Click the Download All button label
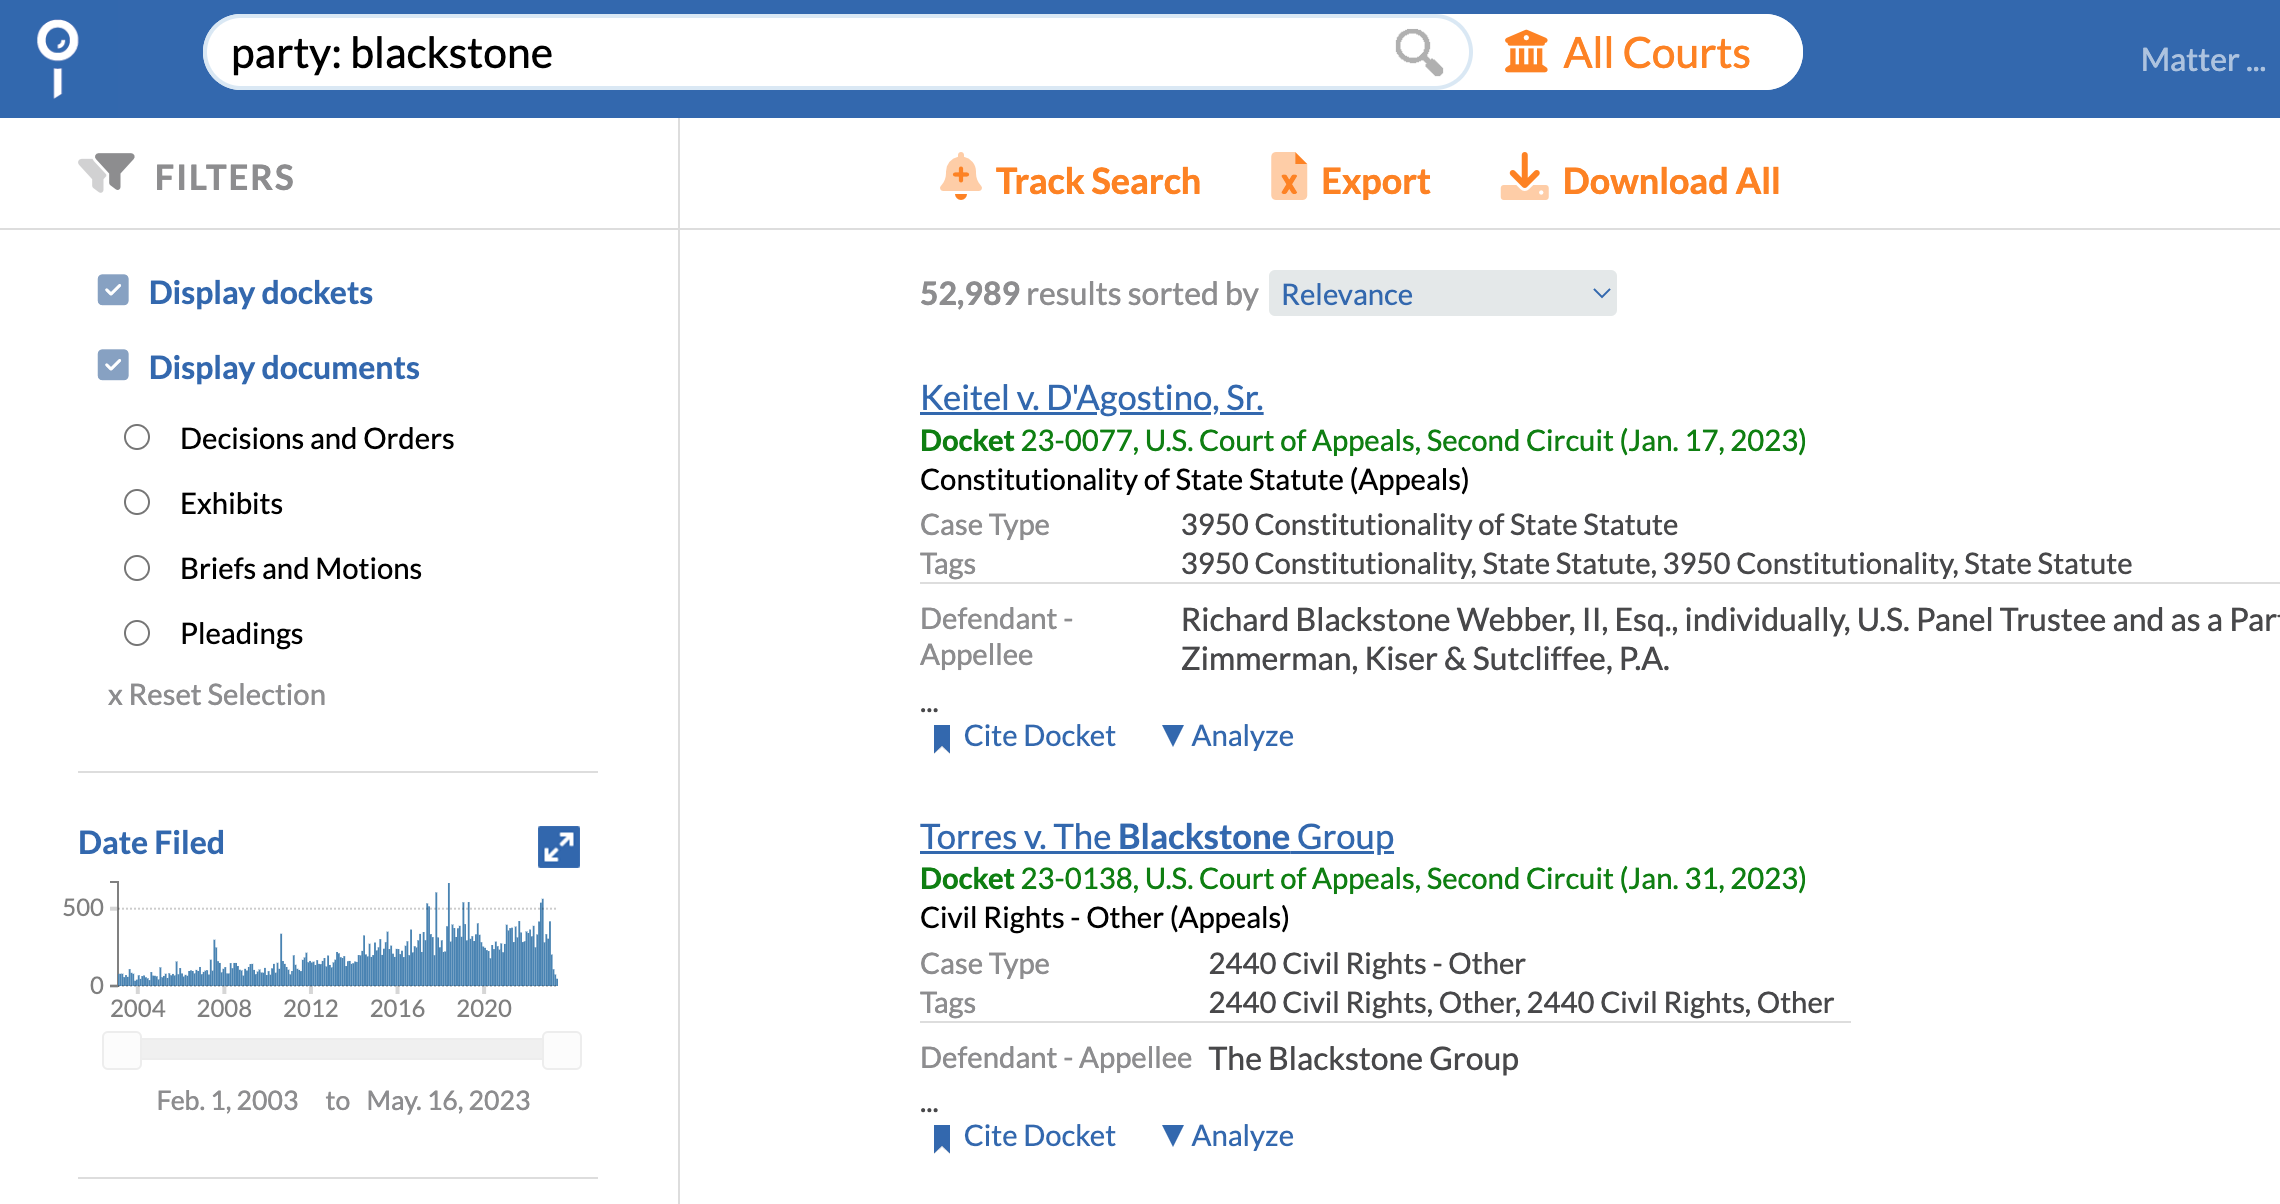Viewport: 2280px width, 1204px height. point(1671,181)
